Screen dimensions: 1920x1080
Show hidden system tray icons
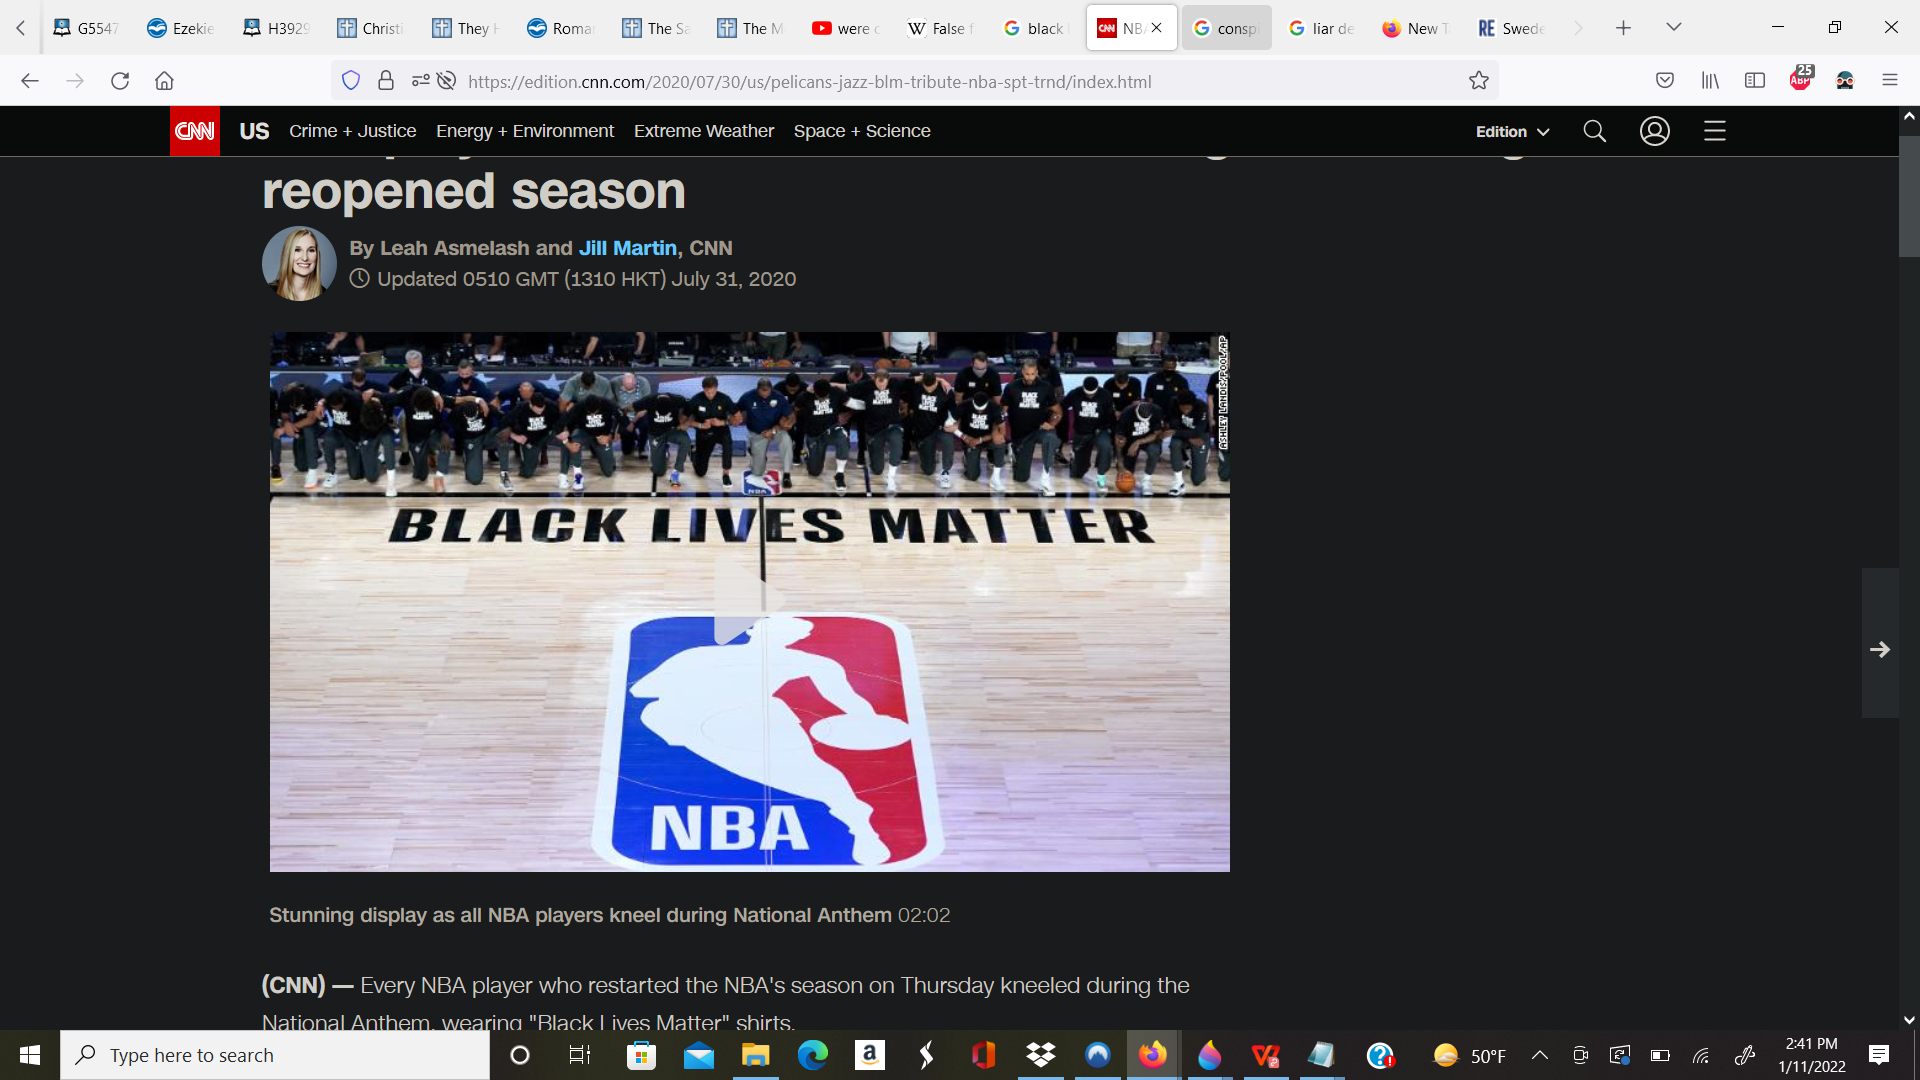coord(1539,1055)
